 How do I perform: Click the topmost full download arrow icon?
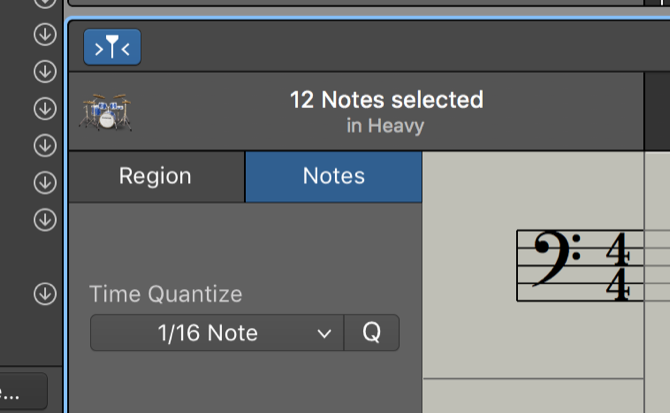coord(44,35)
